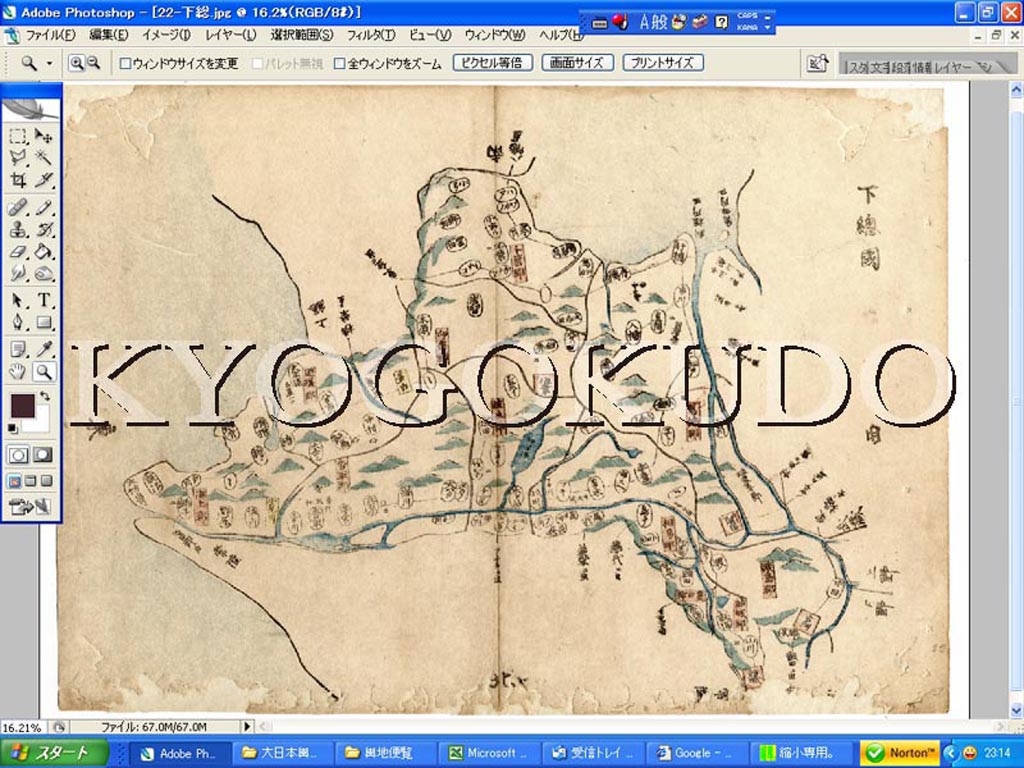Select the Pen tool
This screenshot has height=768, width=1024.
click(x=18, y=322)
